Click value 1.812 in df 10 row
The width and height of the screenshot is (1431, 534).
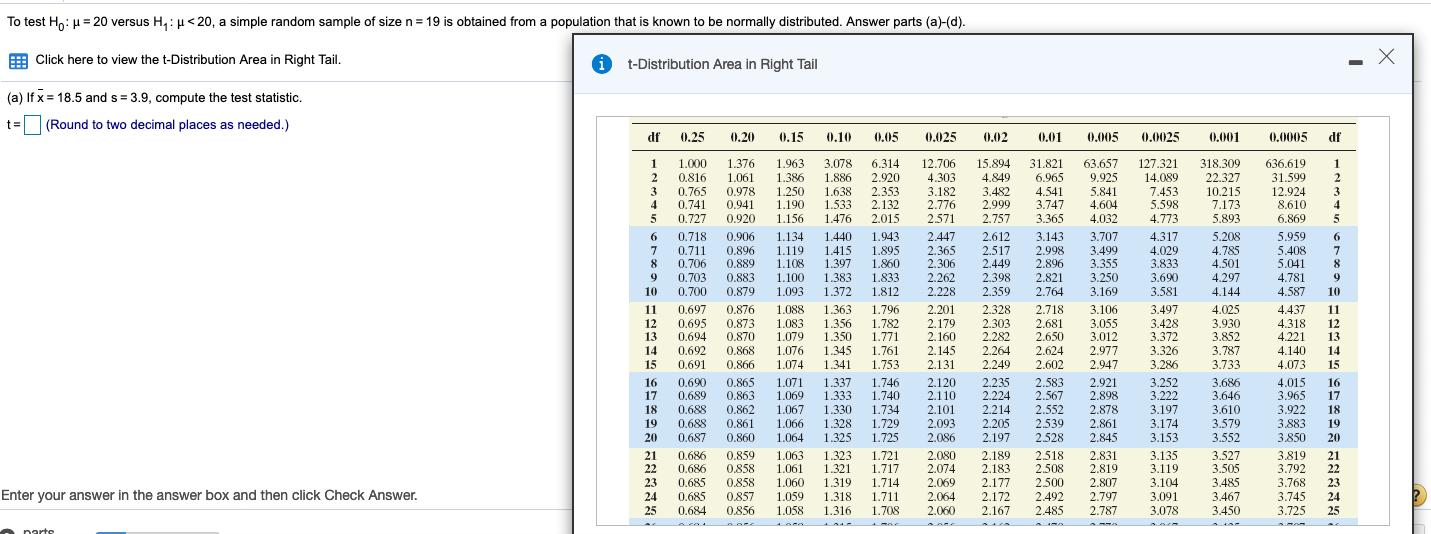click(885, 291)
